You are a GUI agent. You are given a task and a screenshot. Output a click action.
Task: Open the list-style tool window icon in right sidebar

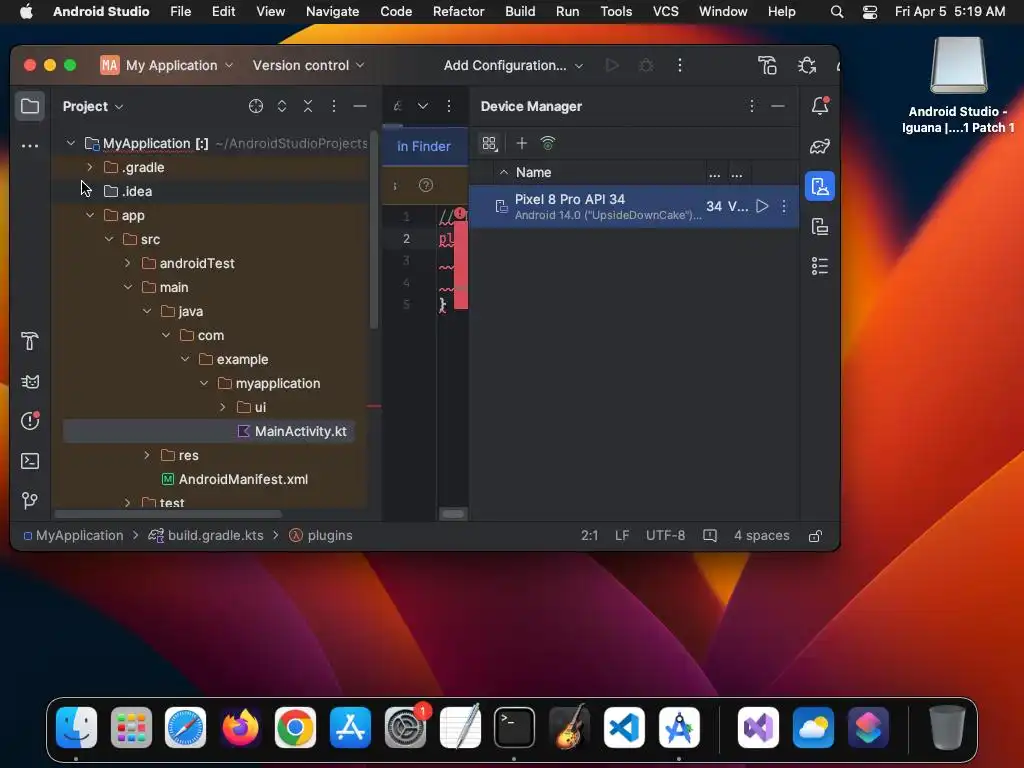[x=820, y=266]
